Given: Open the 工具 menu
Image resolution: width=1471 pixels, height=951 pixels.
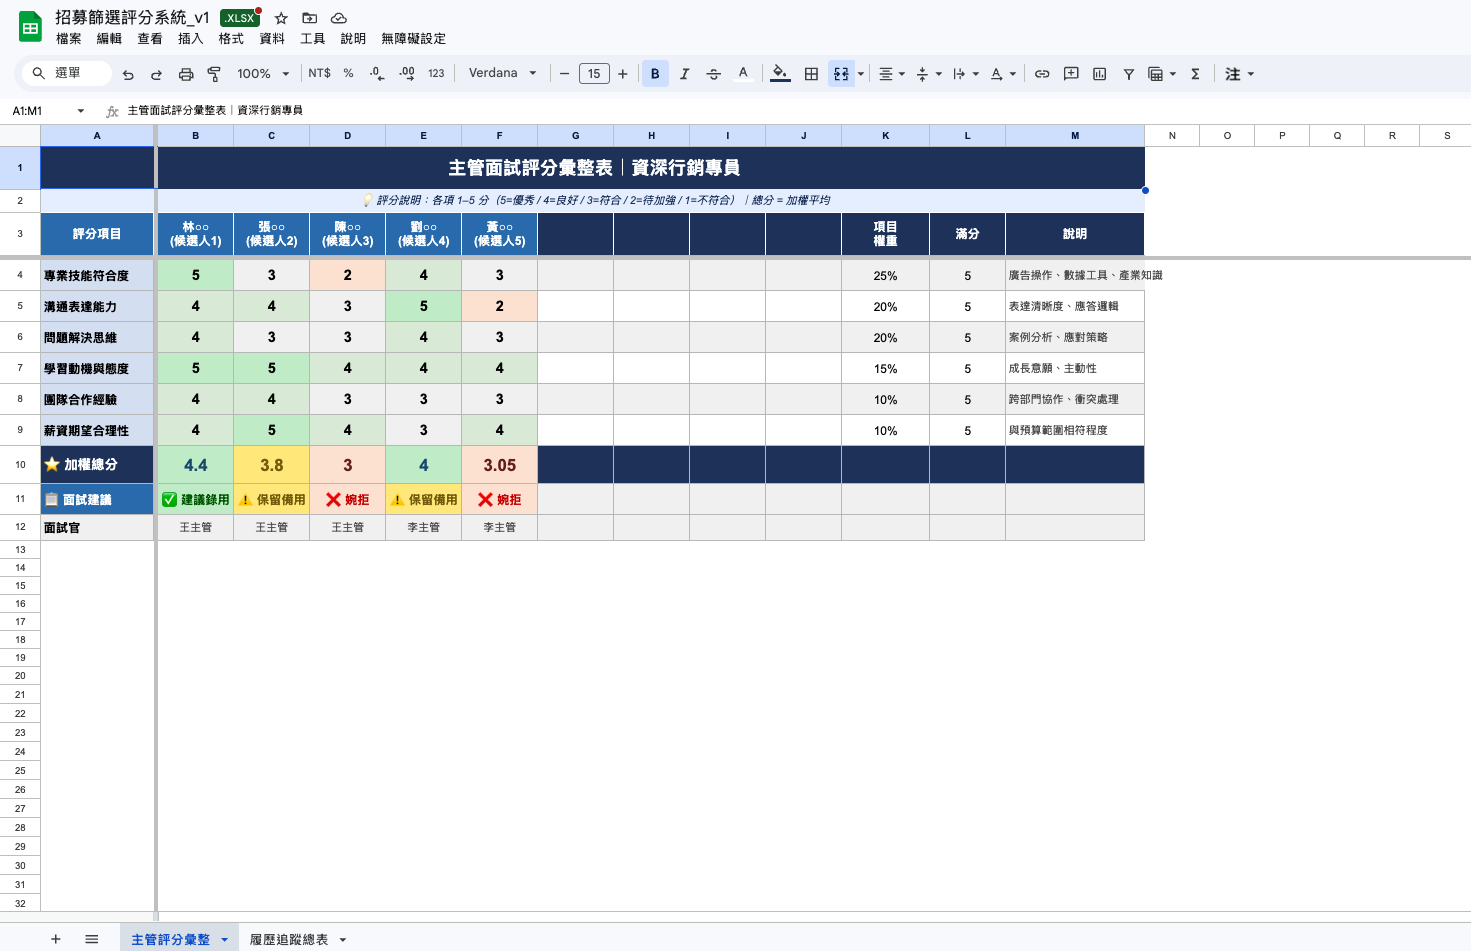Looking at the screenshot, I should click(x=313, y=39).
